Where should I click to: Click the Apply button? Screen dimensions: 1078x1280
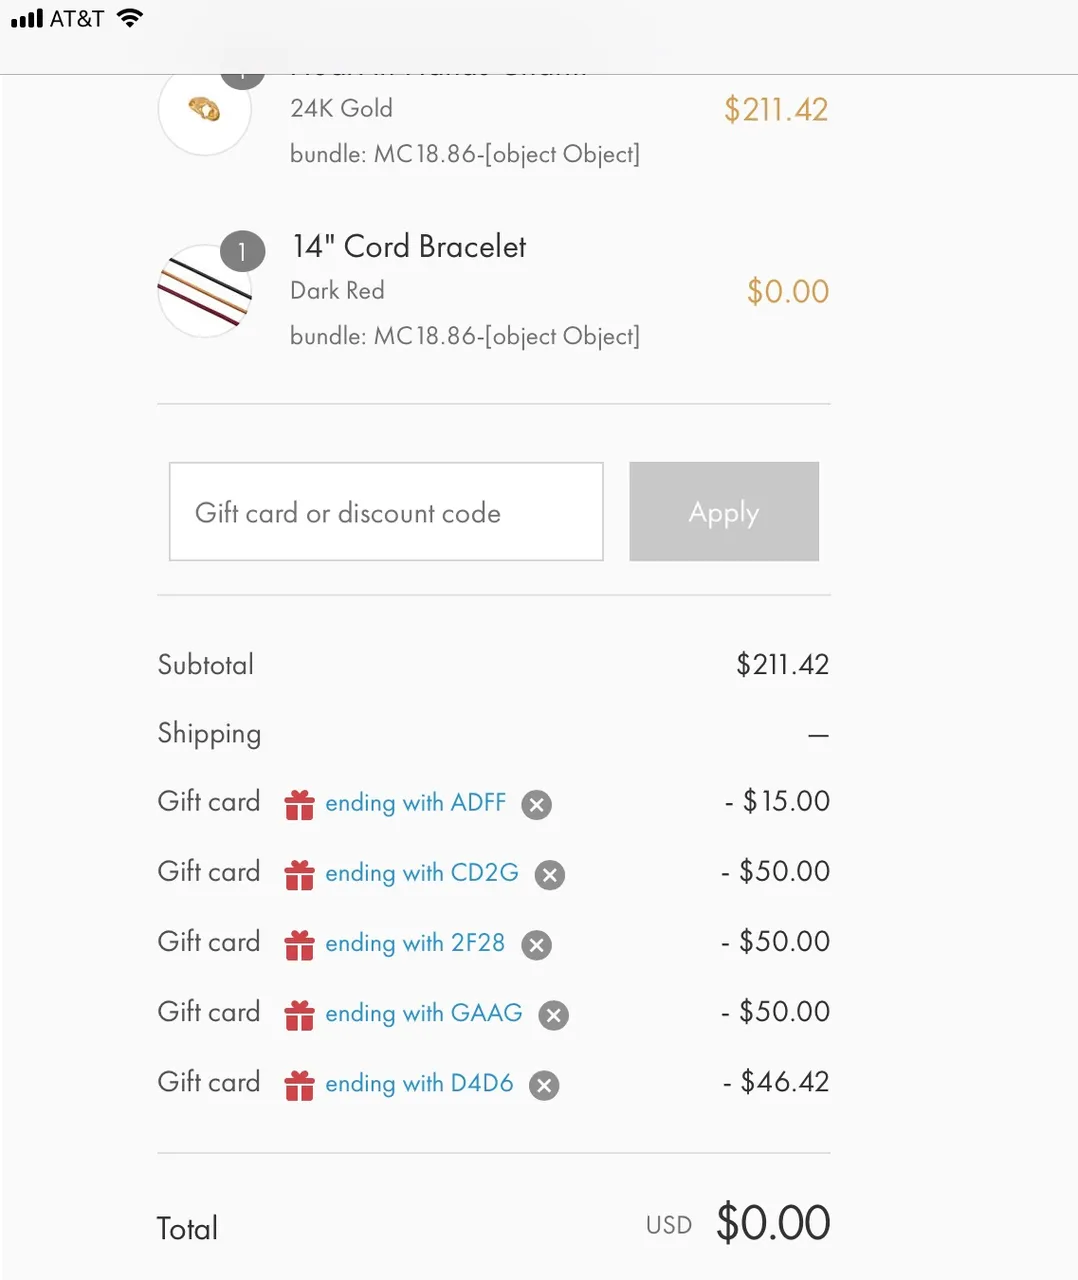(724, 511)
